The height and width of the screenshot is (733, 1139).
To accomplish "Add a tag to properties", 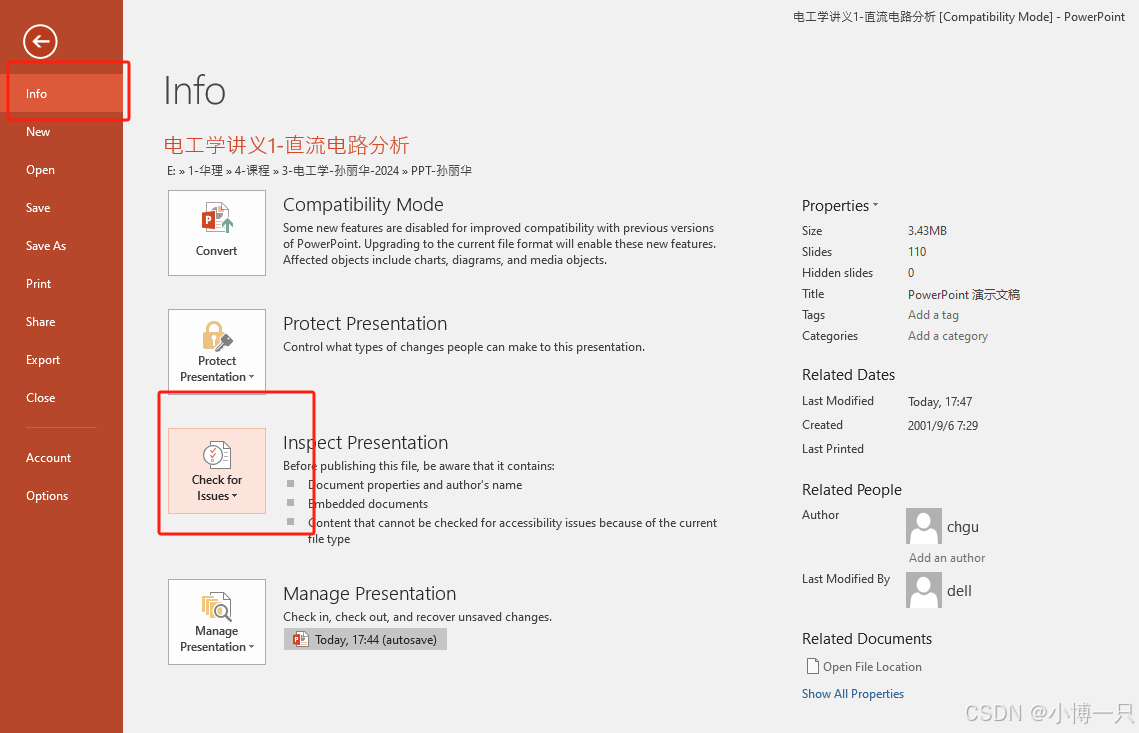I will pyautogui.click(x=933, y=315).
